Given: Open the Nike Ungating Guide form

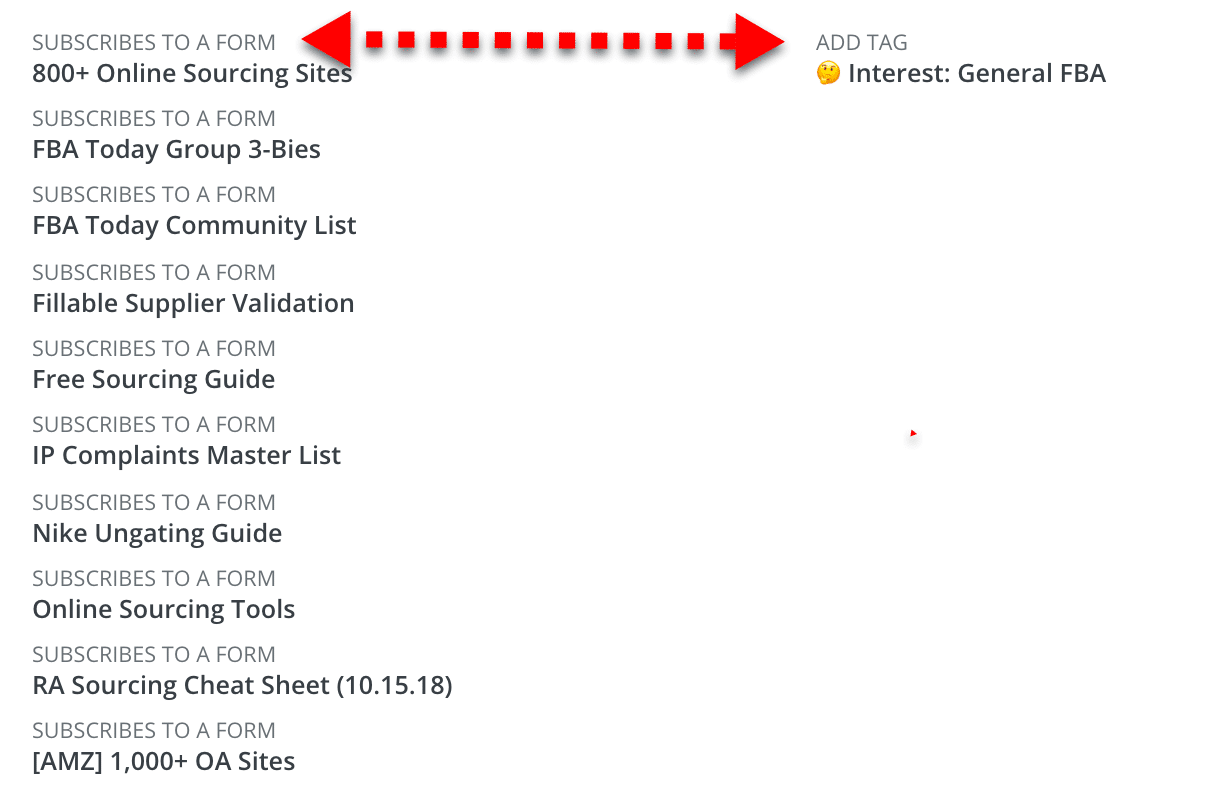Looking at the screenshot, I should pyautogui.click(x=157, y=534).
